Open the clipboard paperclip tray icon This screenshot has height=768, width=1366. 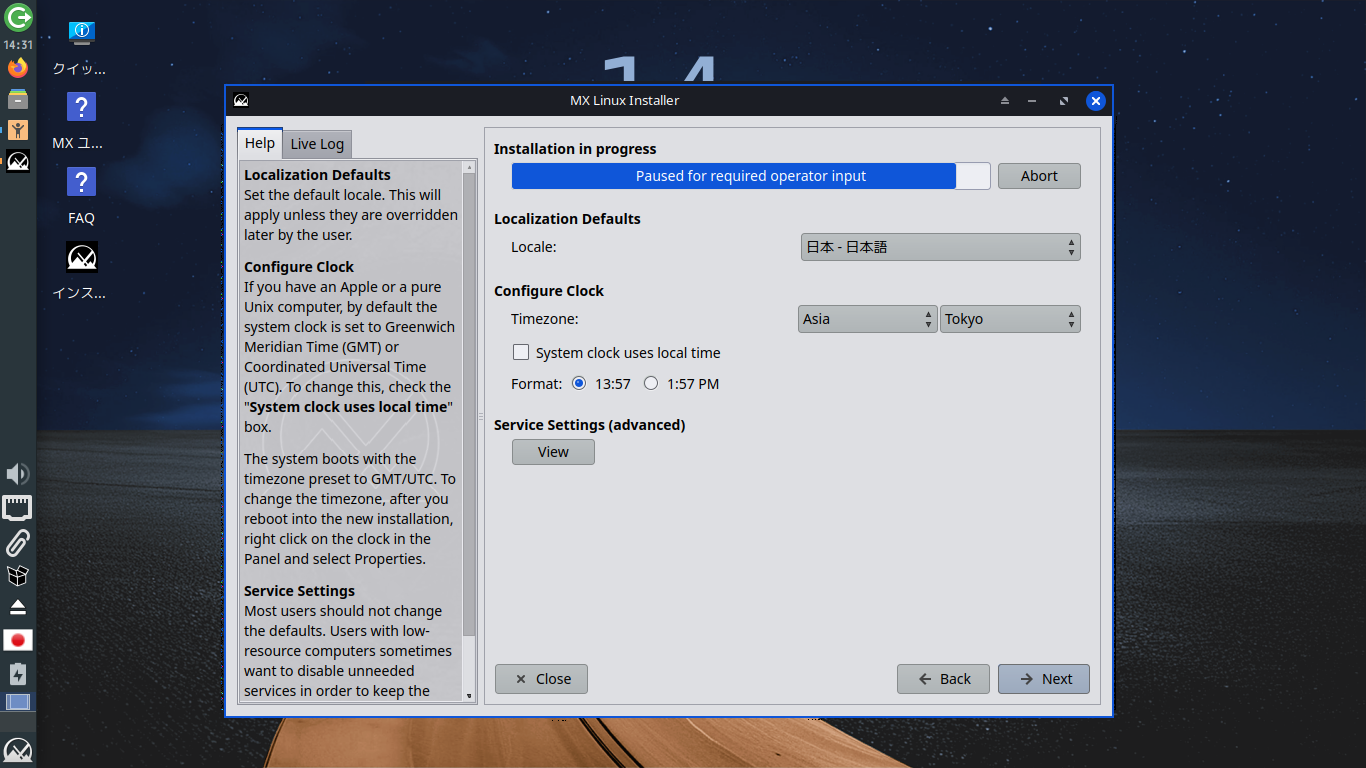pos(18,543)
